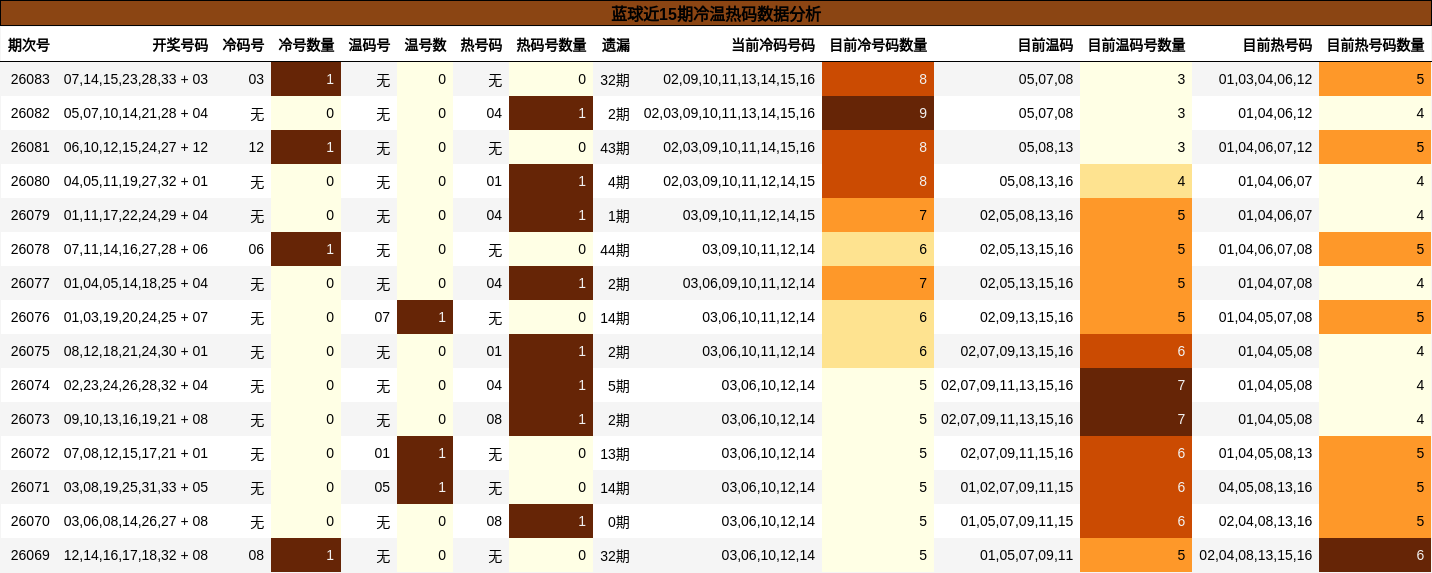Screen dimensions: 1432x573
Task: Select the 目前热号码数量 column header
Action: [x=1375, y=45]
